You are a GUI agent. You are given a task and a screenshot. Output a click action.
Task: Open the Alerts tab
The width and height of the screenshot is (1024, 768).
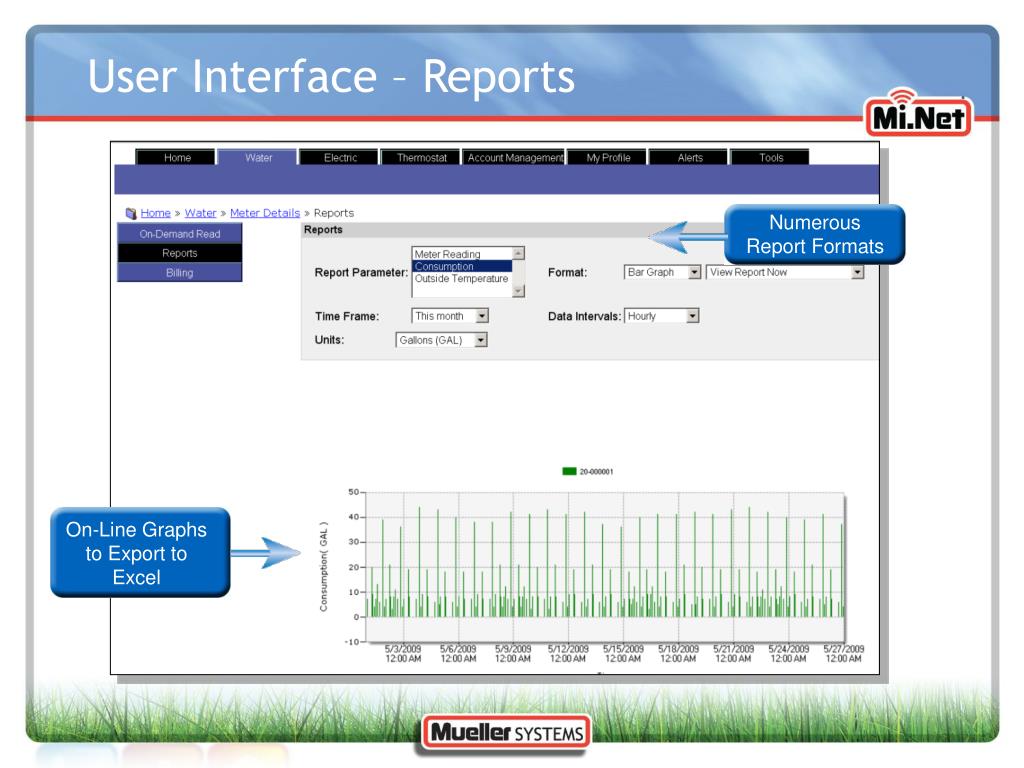point(689,157)
